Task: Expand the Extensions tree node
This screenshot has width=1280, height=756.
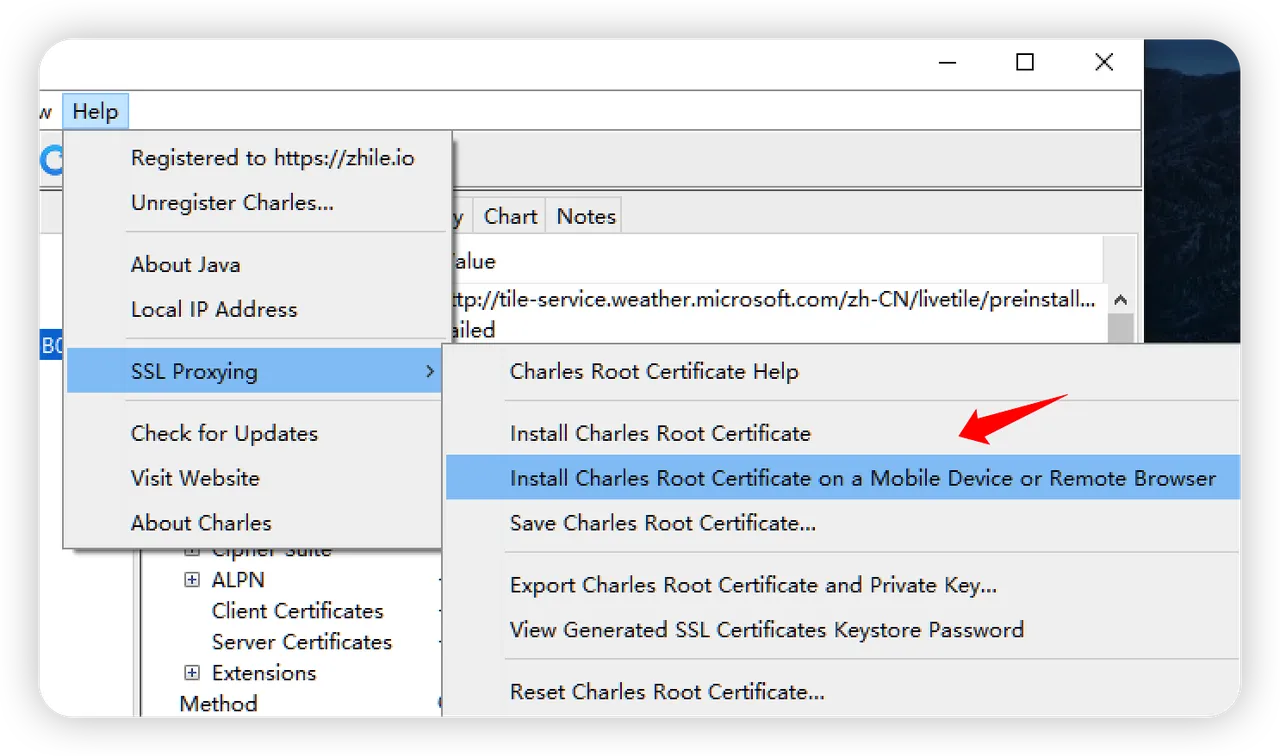Action: (x=192, y=673)
